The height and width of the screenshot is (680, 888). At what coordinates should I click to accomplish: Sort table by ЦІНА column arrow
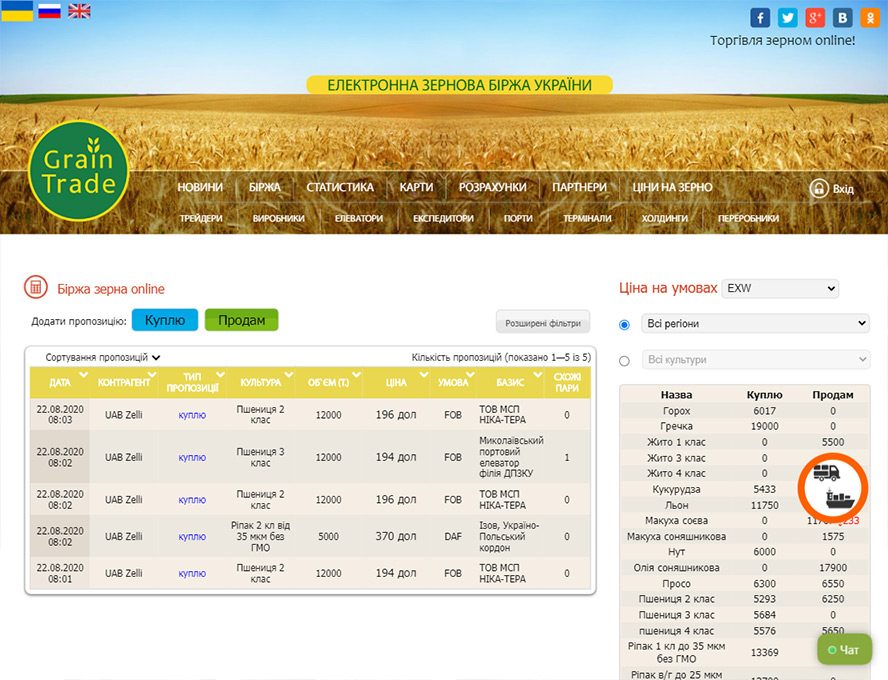(x=424, y=375)
